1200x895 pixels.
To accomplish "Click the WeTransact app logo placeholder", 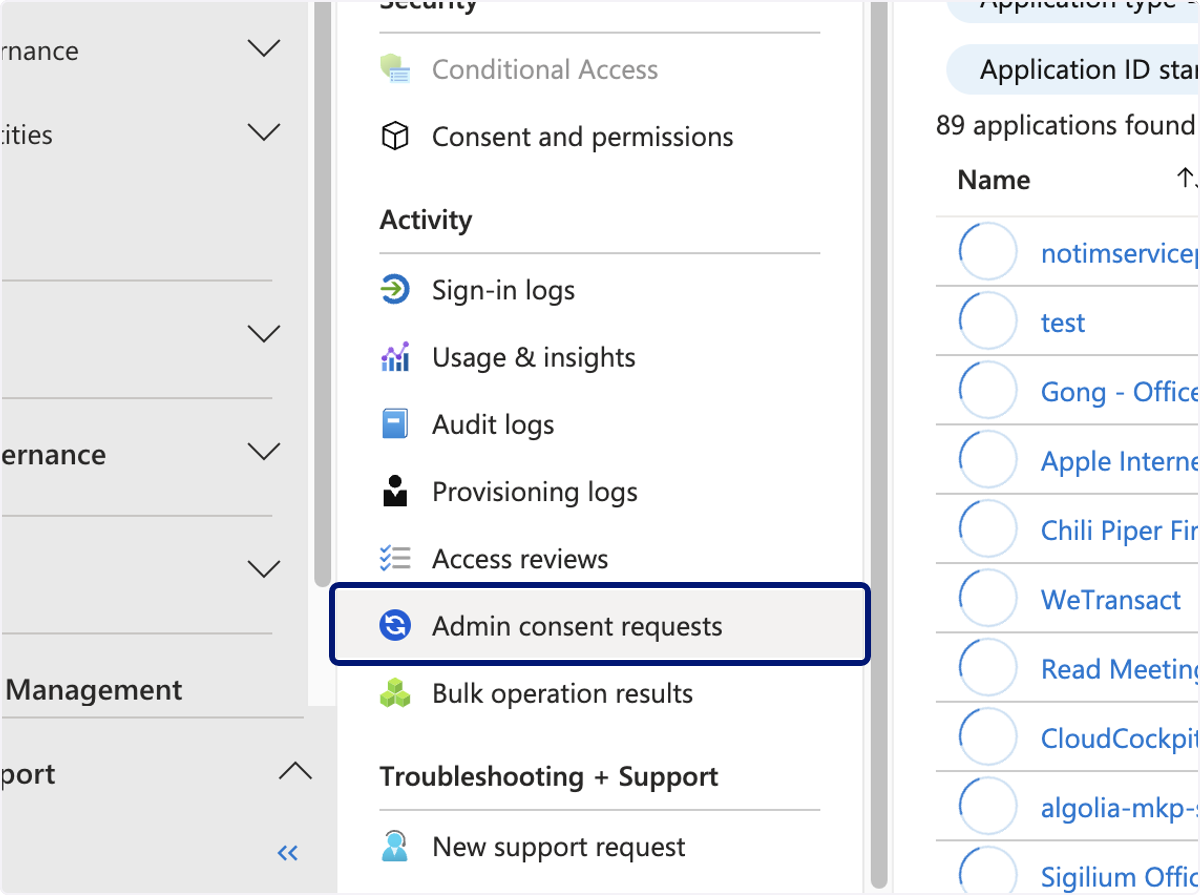I will click(988, 599).
